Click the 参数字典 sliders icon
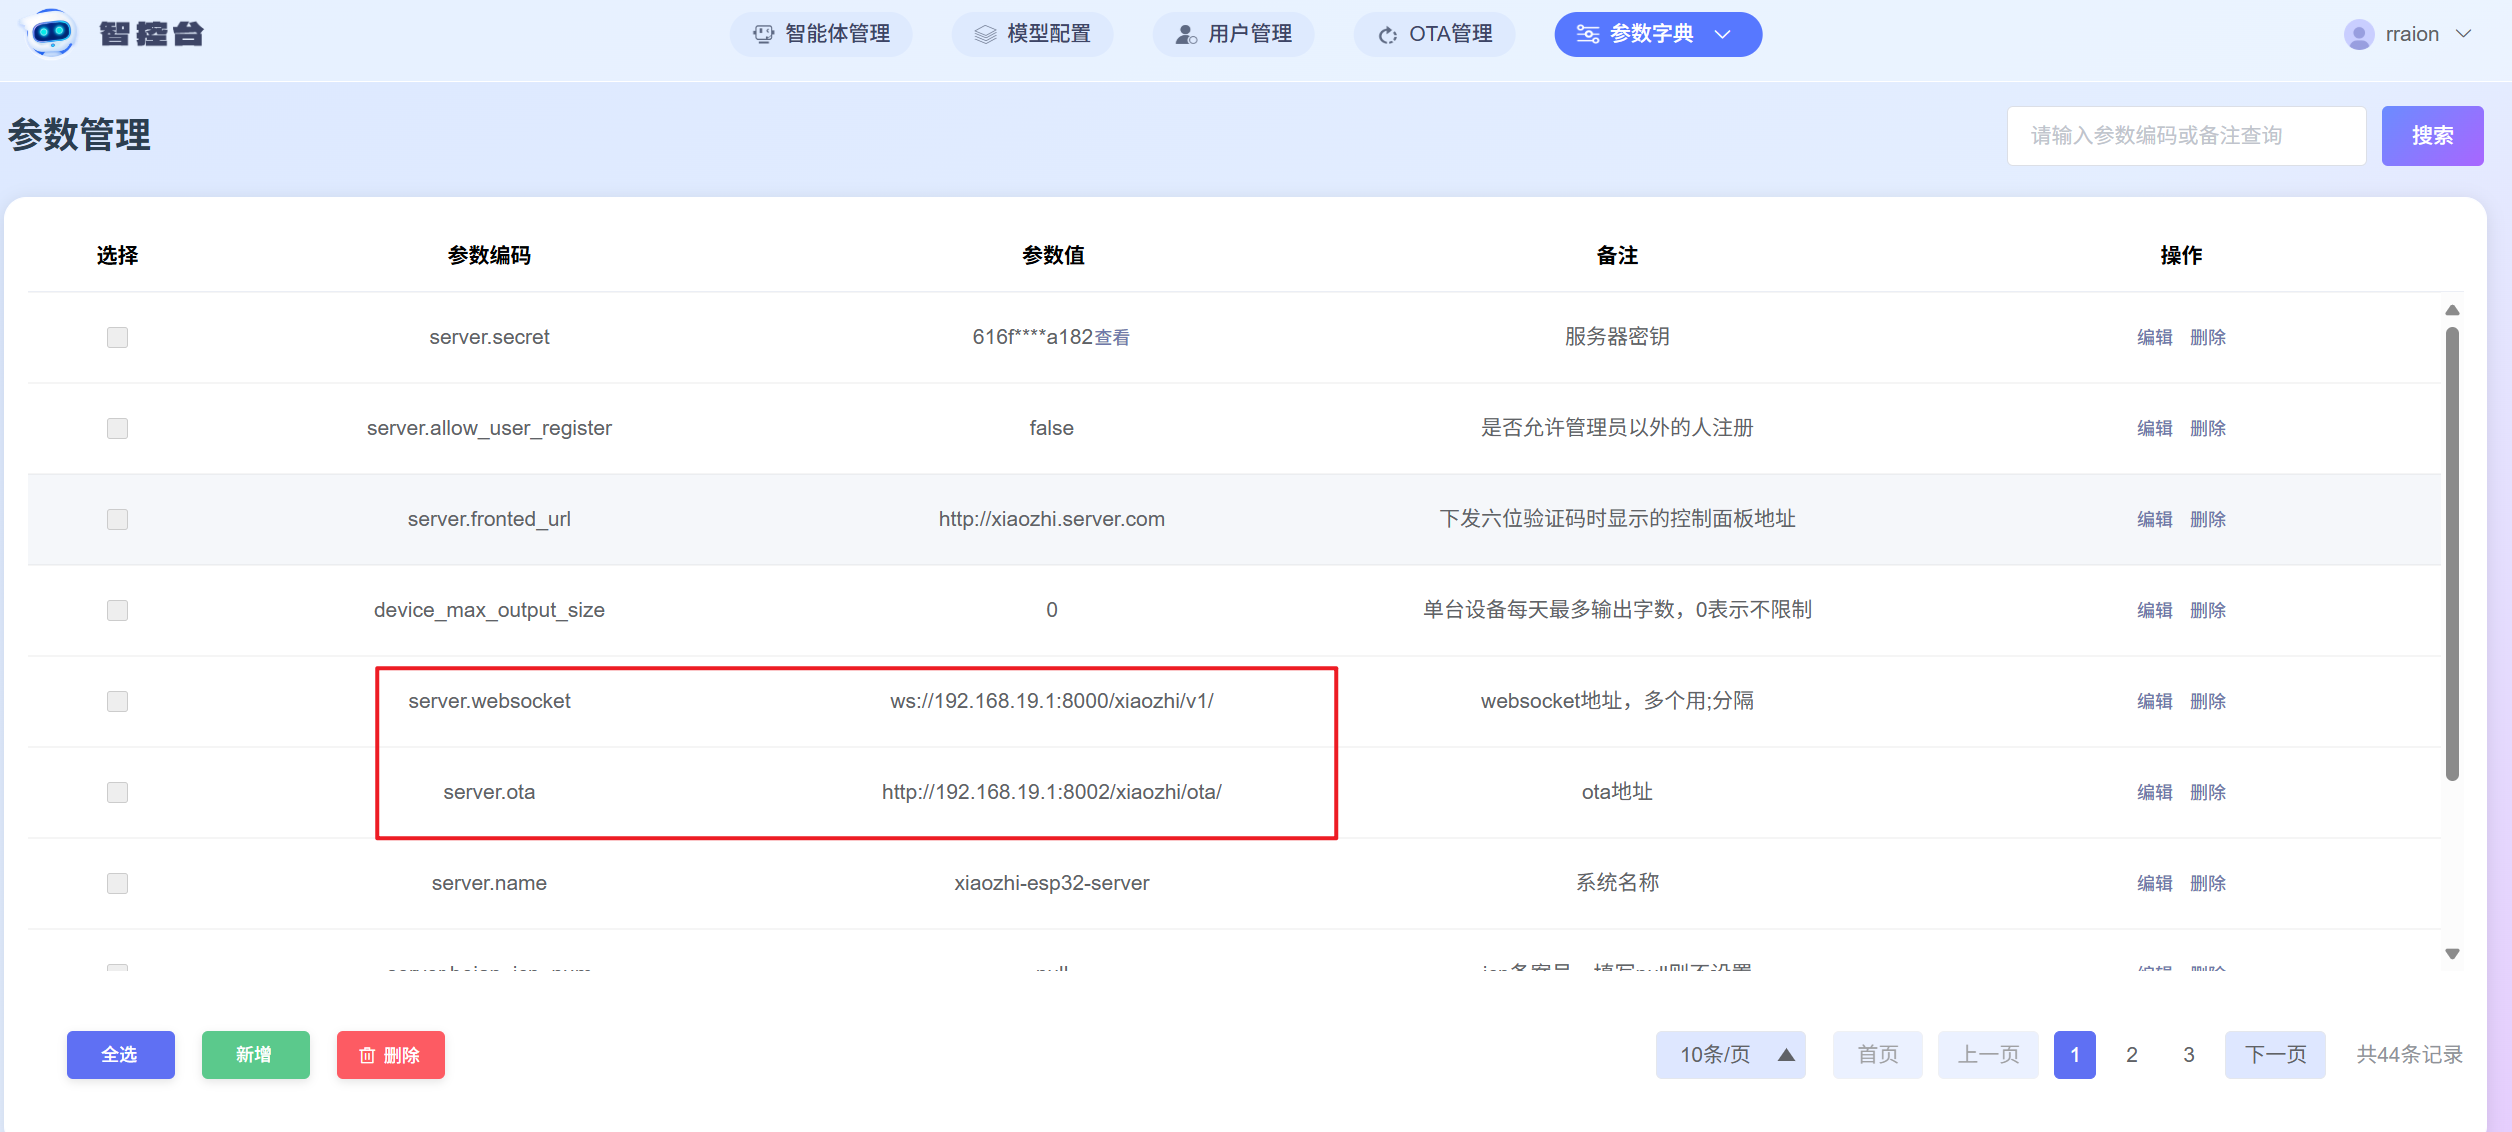 pyautogui.click(x=1588, y=34)
